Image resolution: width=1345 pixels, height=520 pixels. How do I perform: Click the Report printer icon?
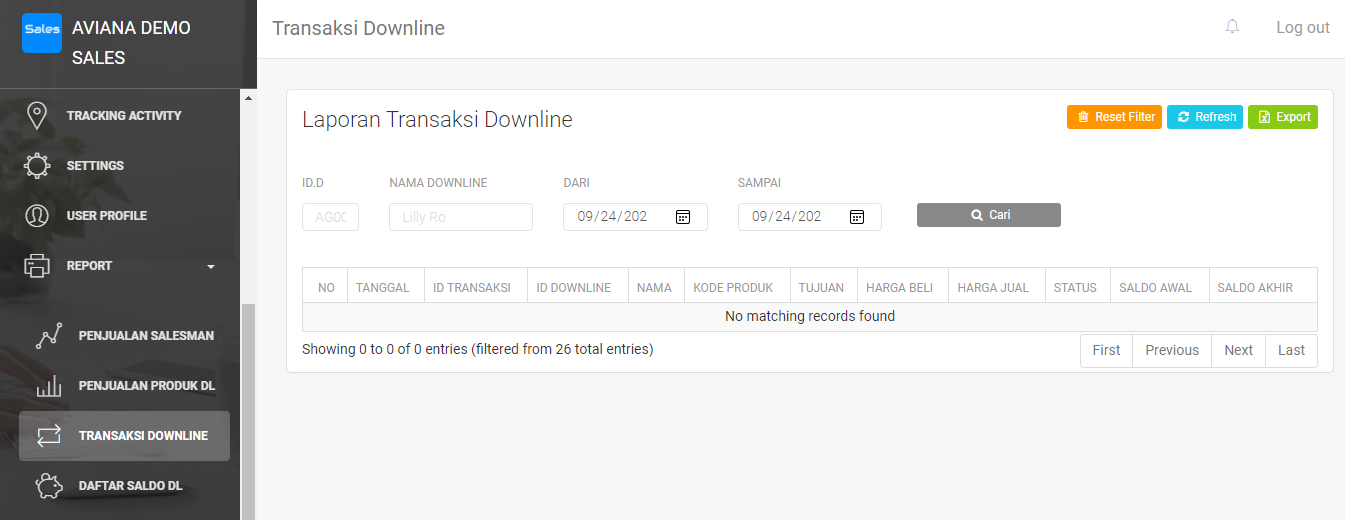point(37,266)
